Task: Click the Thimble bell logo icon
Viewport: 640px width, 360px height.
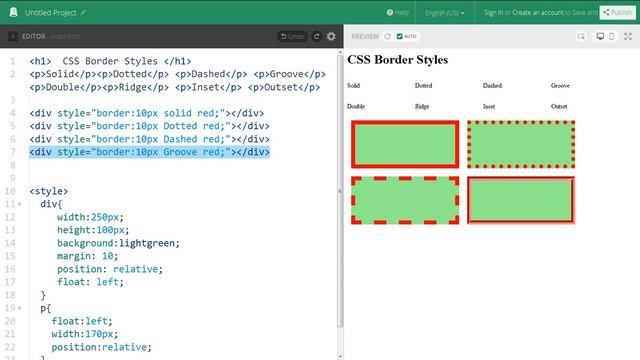Action: [13, 12]
